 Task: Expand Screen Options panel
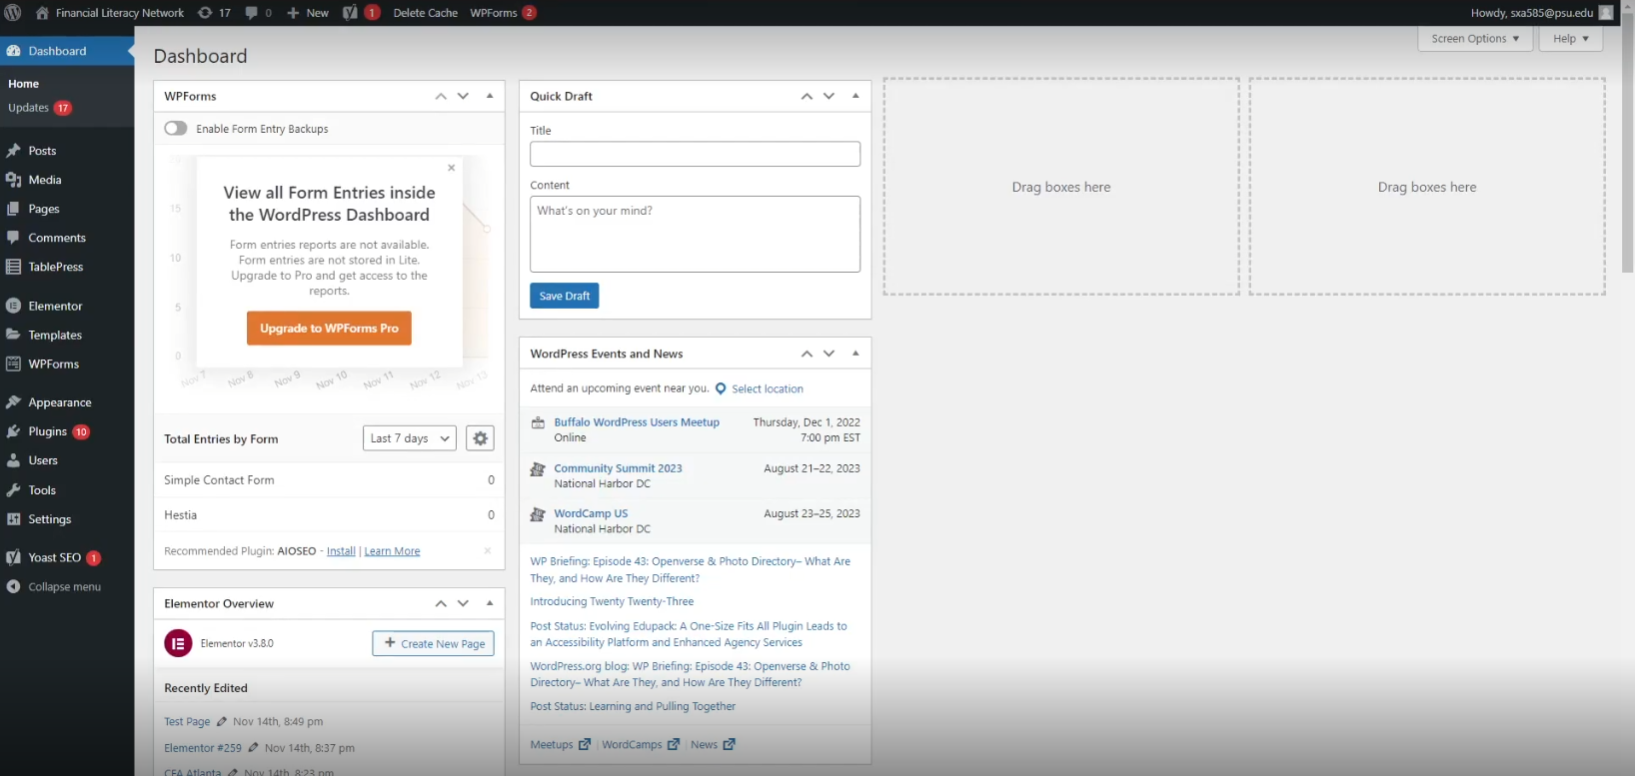pos(1474,39)
